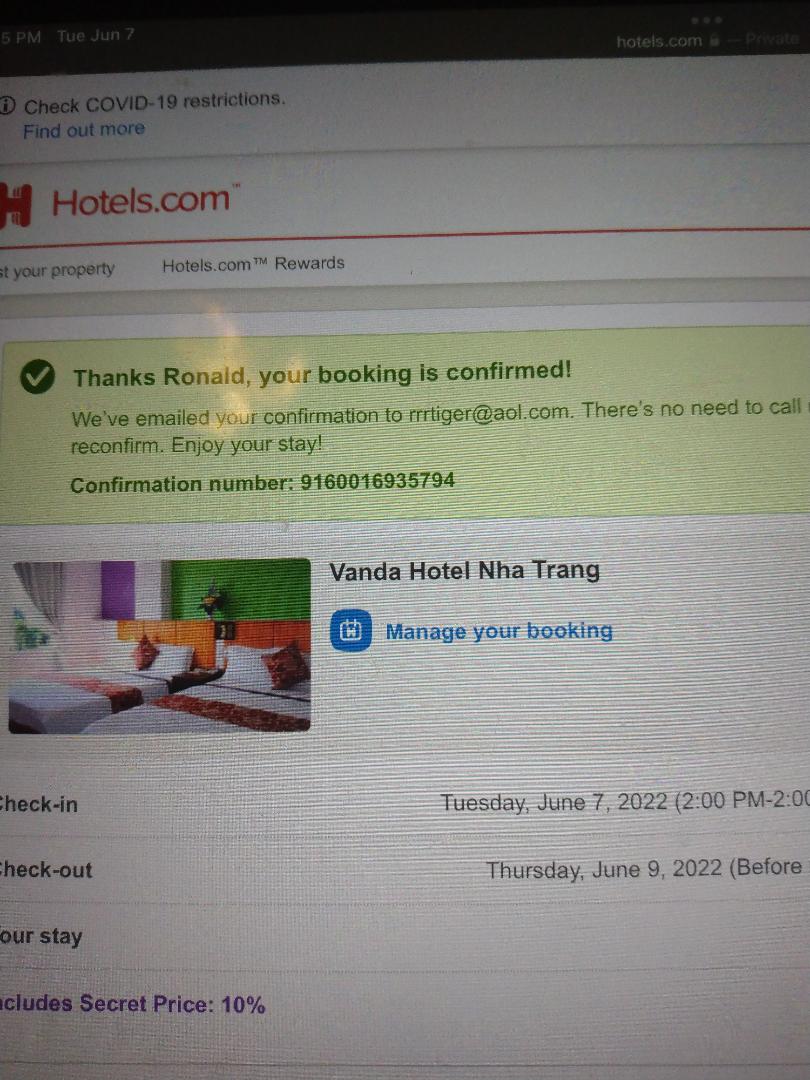Click the Check-in date row
The image size is (810, 1080).
(405, 803)
